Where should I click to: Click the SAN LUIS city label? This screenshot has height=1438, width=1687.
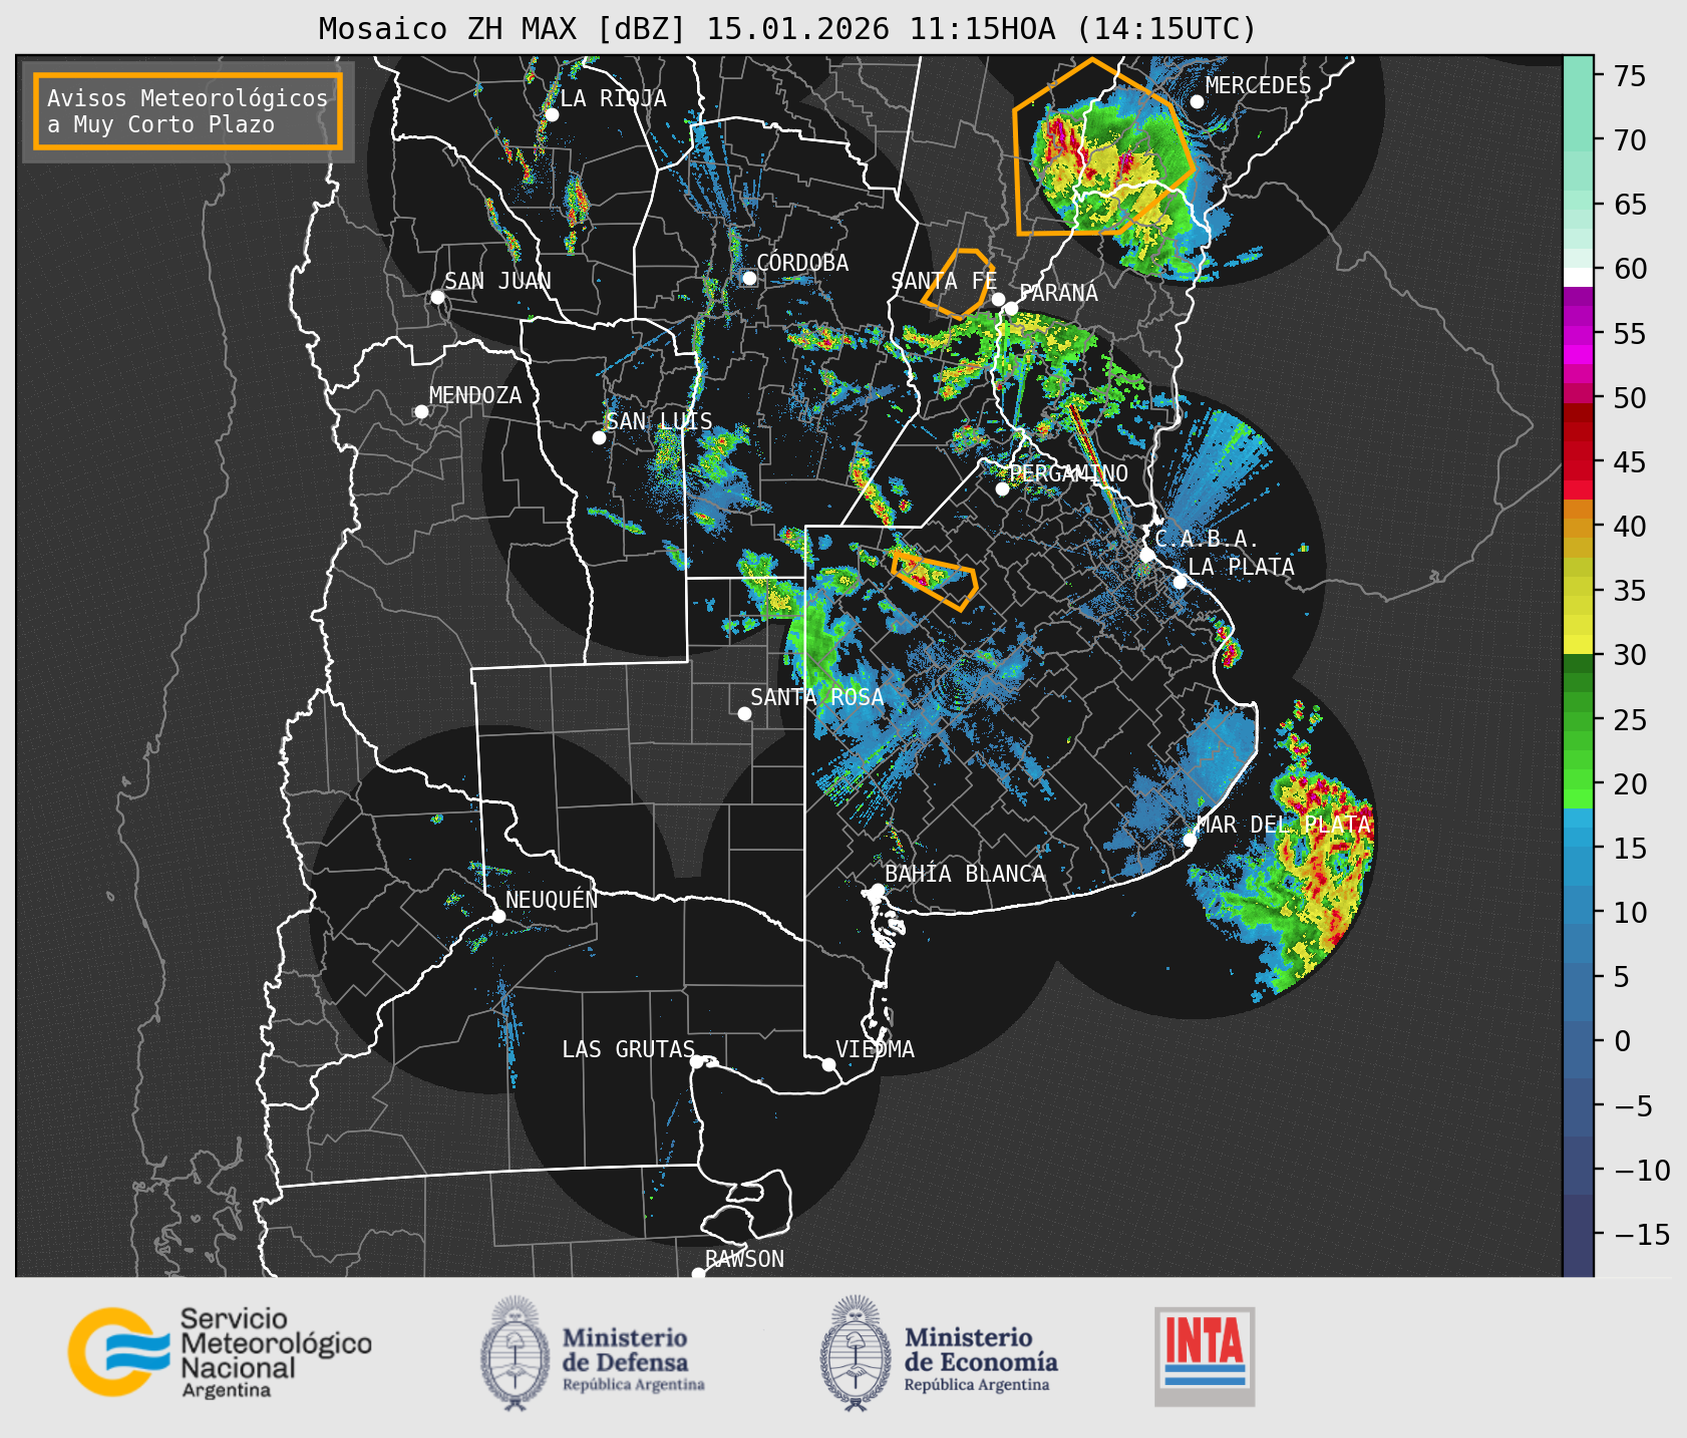pyautogui.click(x=659, y=421)
